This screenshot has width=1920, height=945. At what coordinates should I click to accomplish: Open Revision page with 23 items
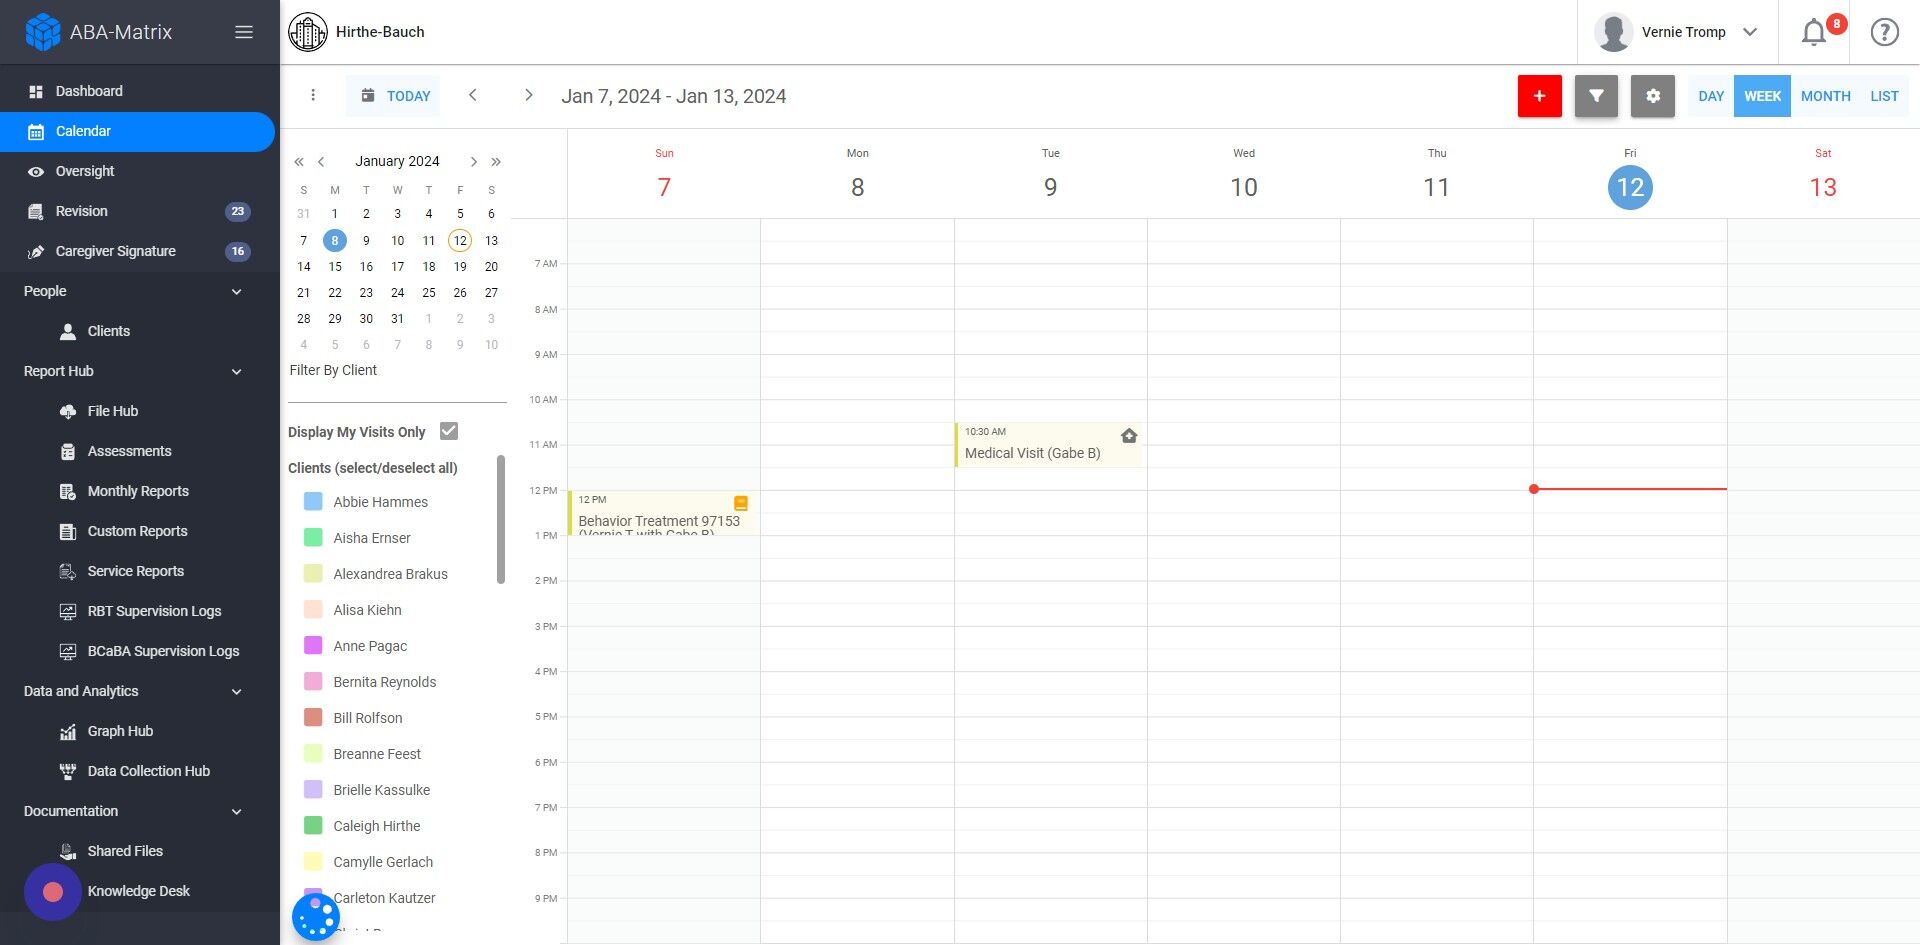point(138,211)
